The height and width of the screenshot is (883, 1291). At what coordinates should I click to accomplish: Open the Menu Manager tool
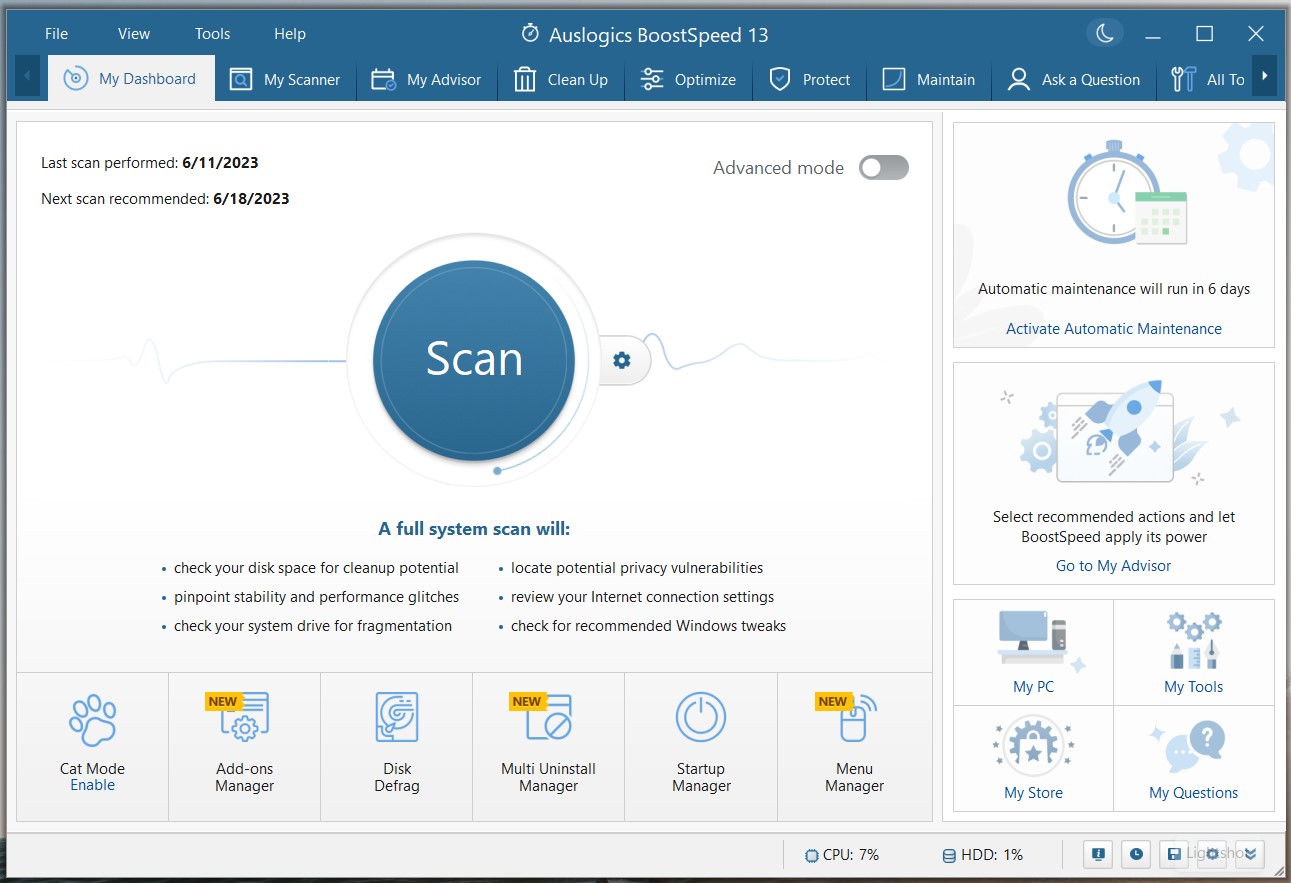tap(853, 745)
